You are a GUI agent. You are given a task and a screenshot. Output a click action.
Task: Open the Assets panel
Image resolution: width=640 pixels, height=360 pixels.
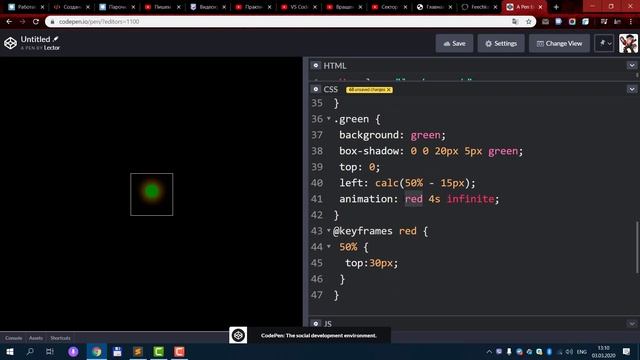(x=36, y=338)
